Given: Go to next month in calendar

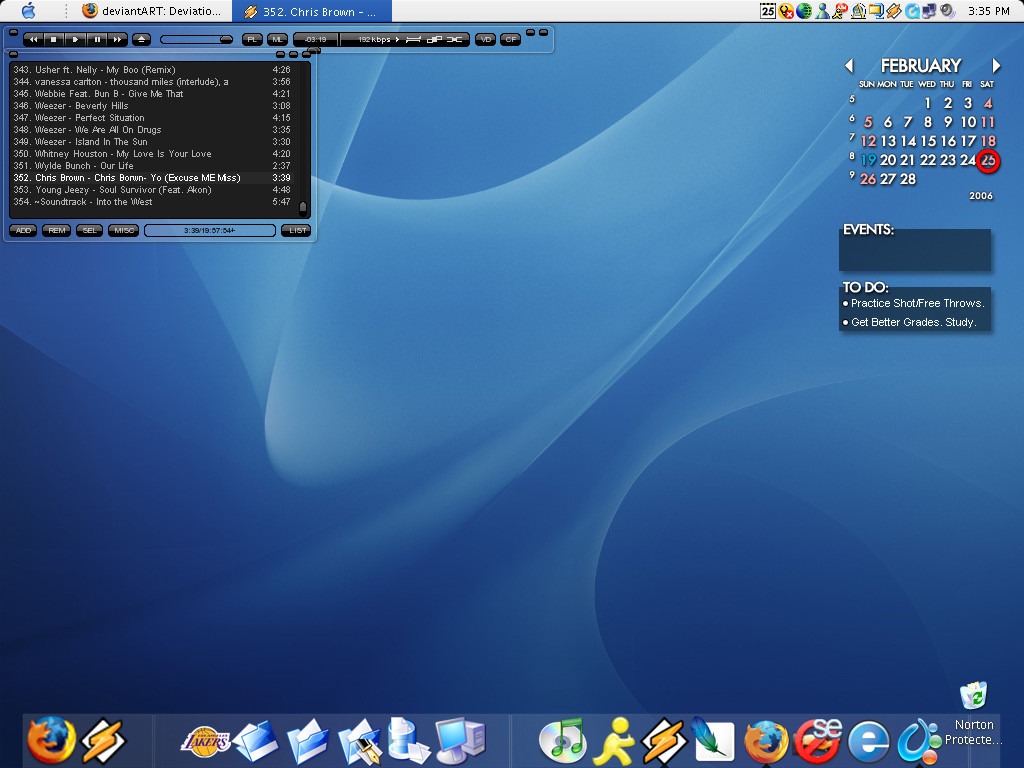Looking at the screenshot, I should coord(996,66).
